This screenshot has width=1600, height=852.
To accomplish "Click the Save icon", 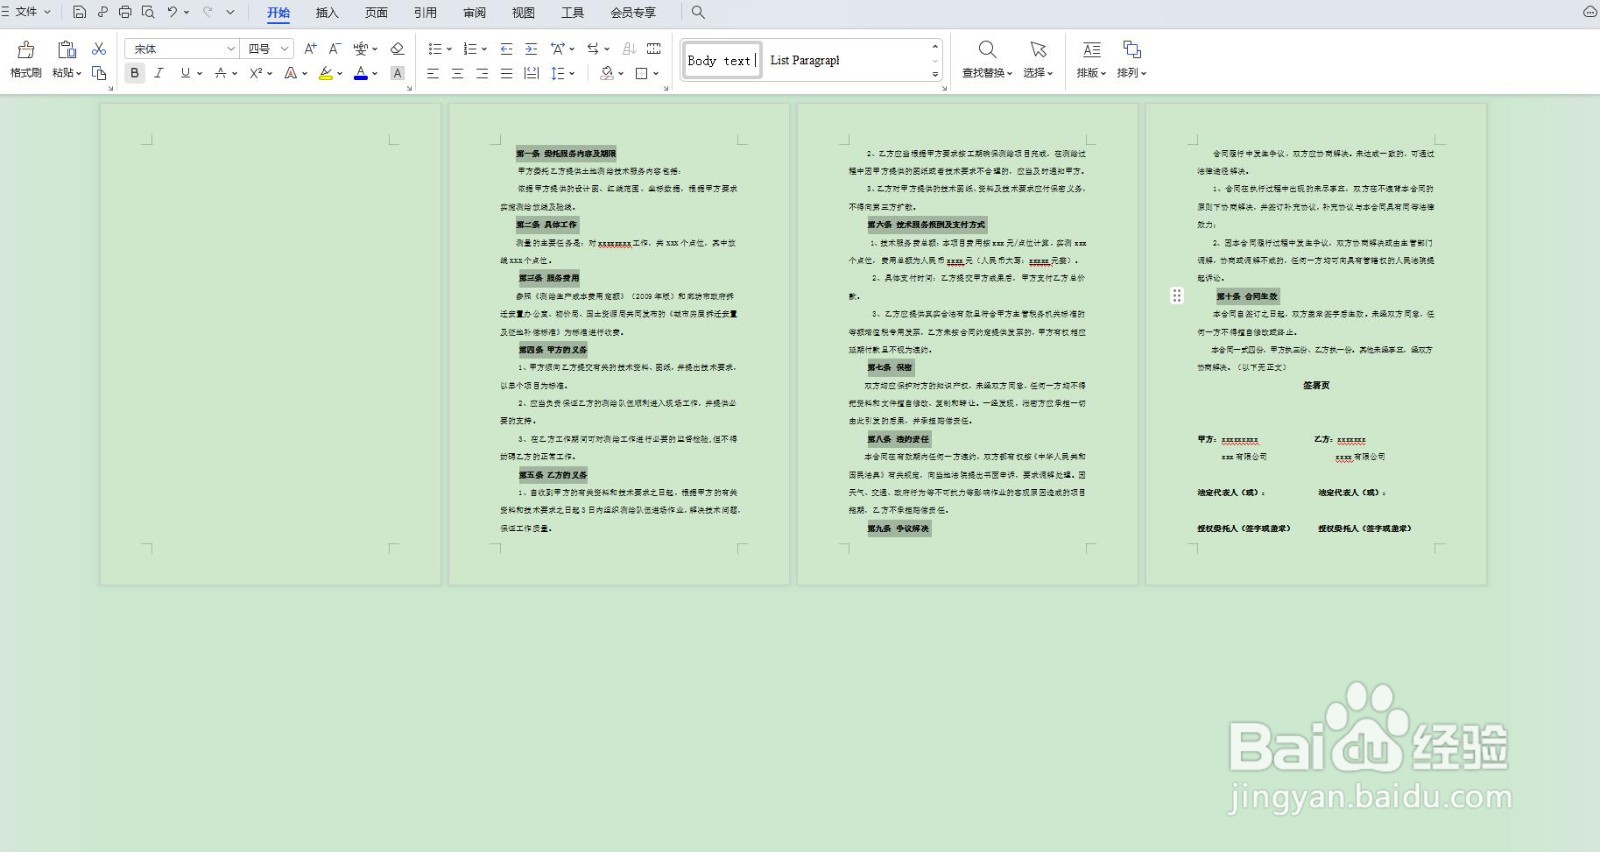I will click(79, 12).
